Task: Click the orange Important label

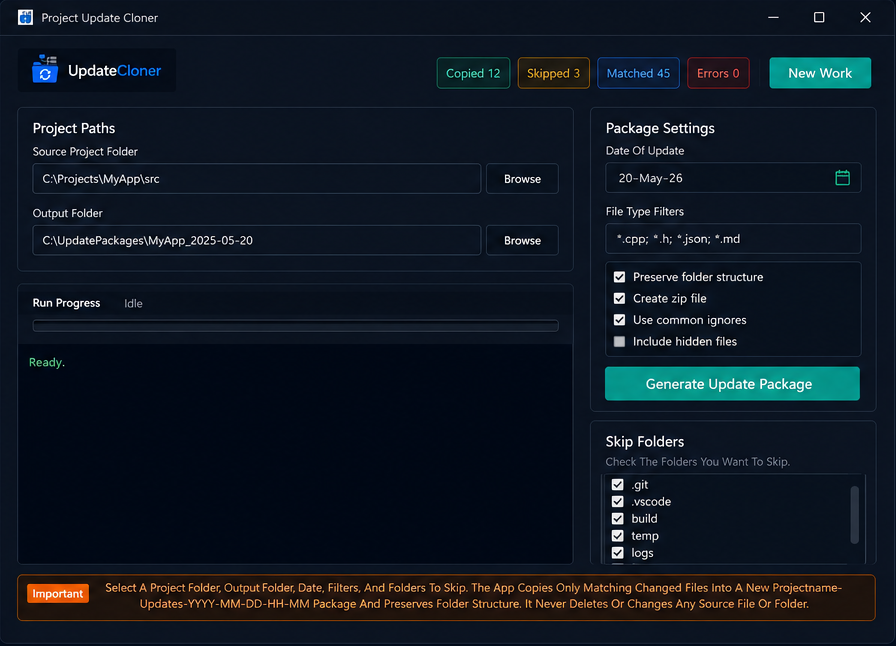Action: [x=58, y=593]
